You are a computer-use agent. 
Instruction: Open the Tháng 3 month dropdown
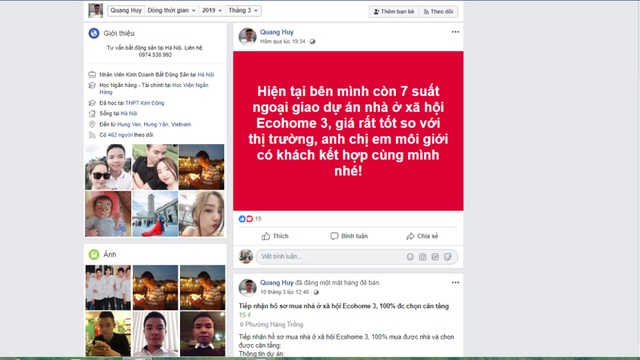243,11
